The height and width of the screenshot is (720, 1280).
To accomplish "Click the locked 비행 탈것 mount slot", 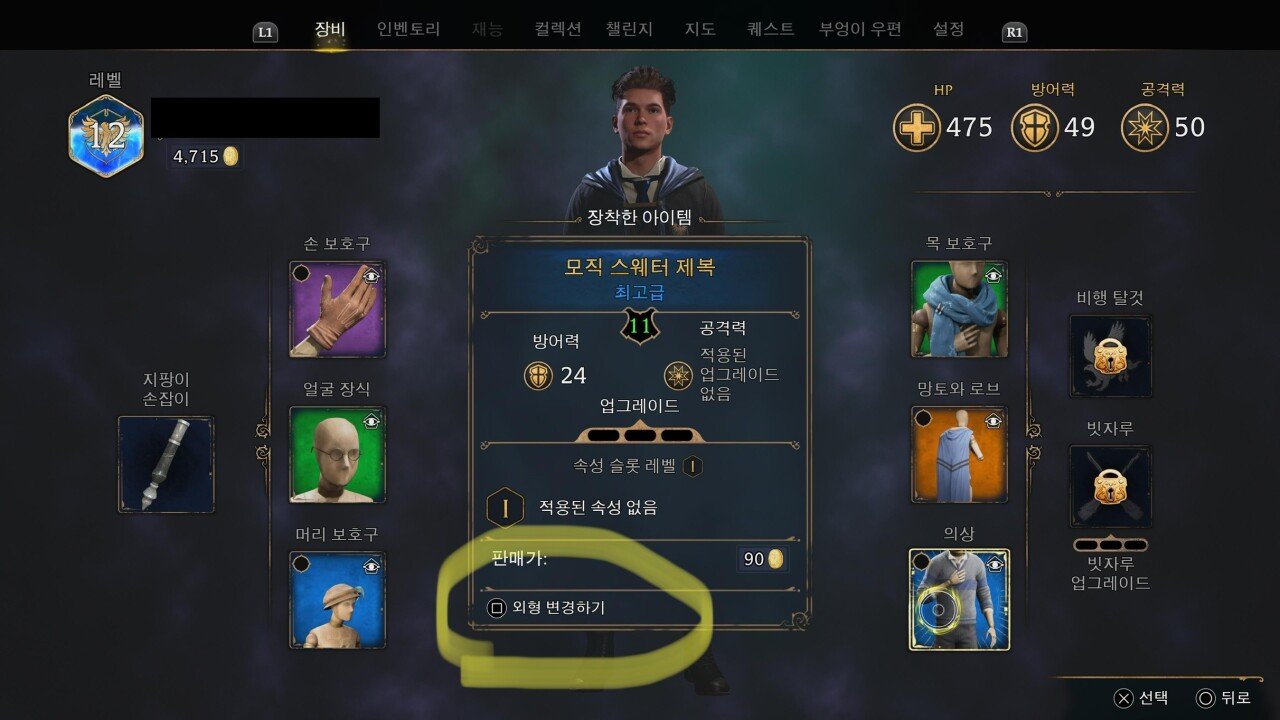I will (x=1110, y=356).
